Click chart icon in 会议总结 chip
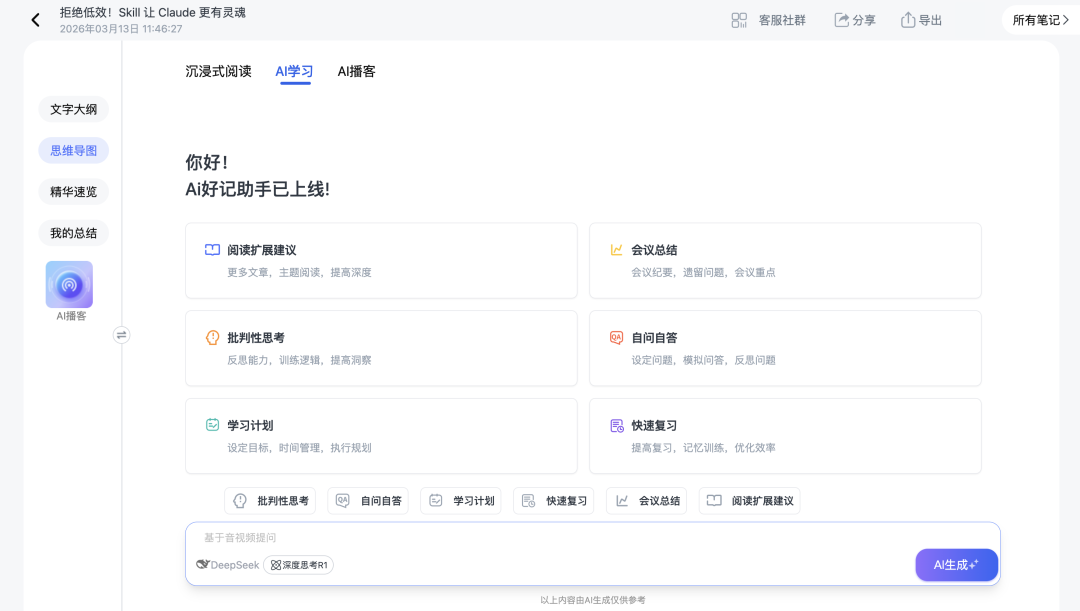The image size is (1080, 611). click(x=621, y=501)
